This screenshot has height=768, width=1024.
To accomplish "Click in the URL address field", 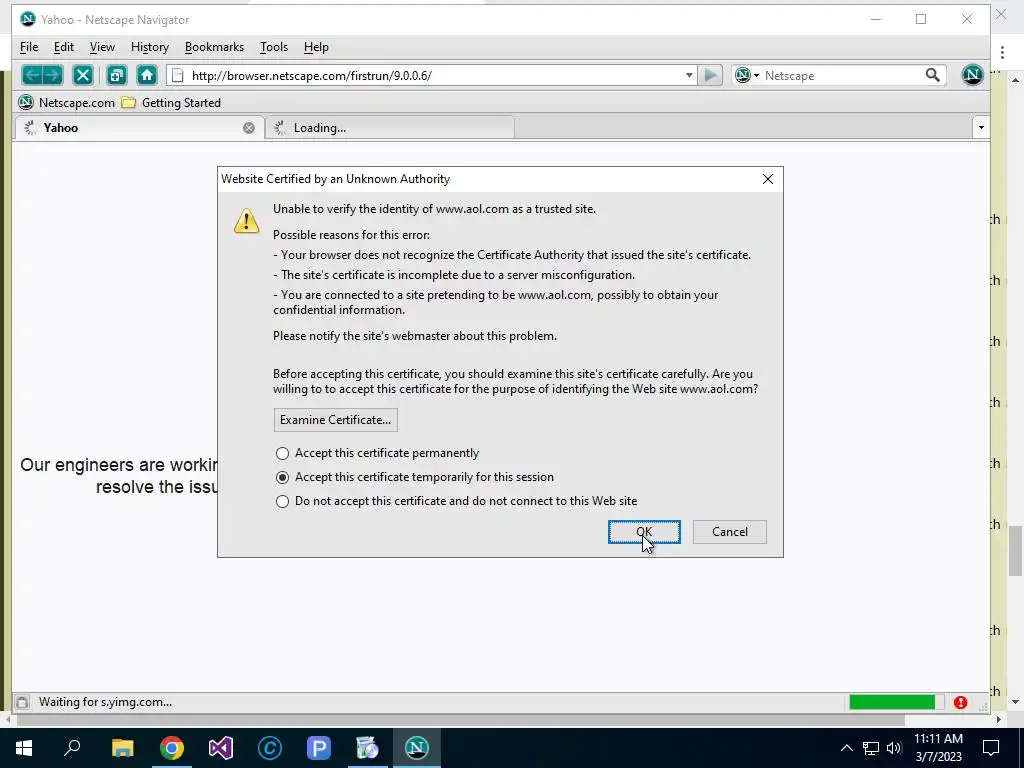I will (x=434, y=75).
